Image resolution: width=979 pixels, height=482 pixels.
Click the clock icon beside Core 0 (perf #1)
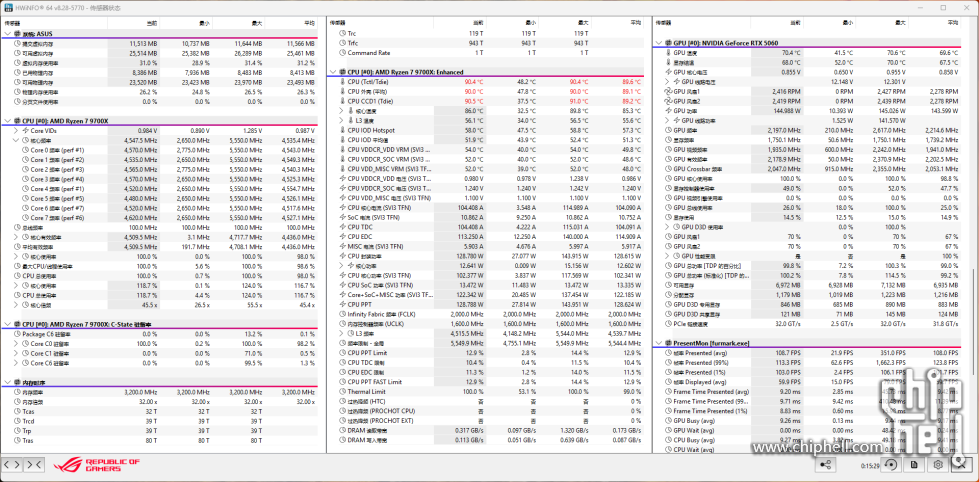click(x=26, y=150)
